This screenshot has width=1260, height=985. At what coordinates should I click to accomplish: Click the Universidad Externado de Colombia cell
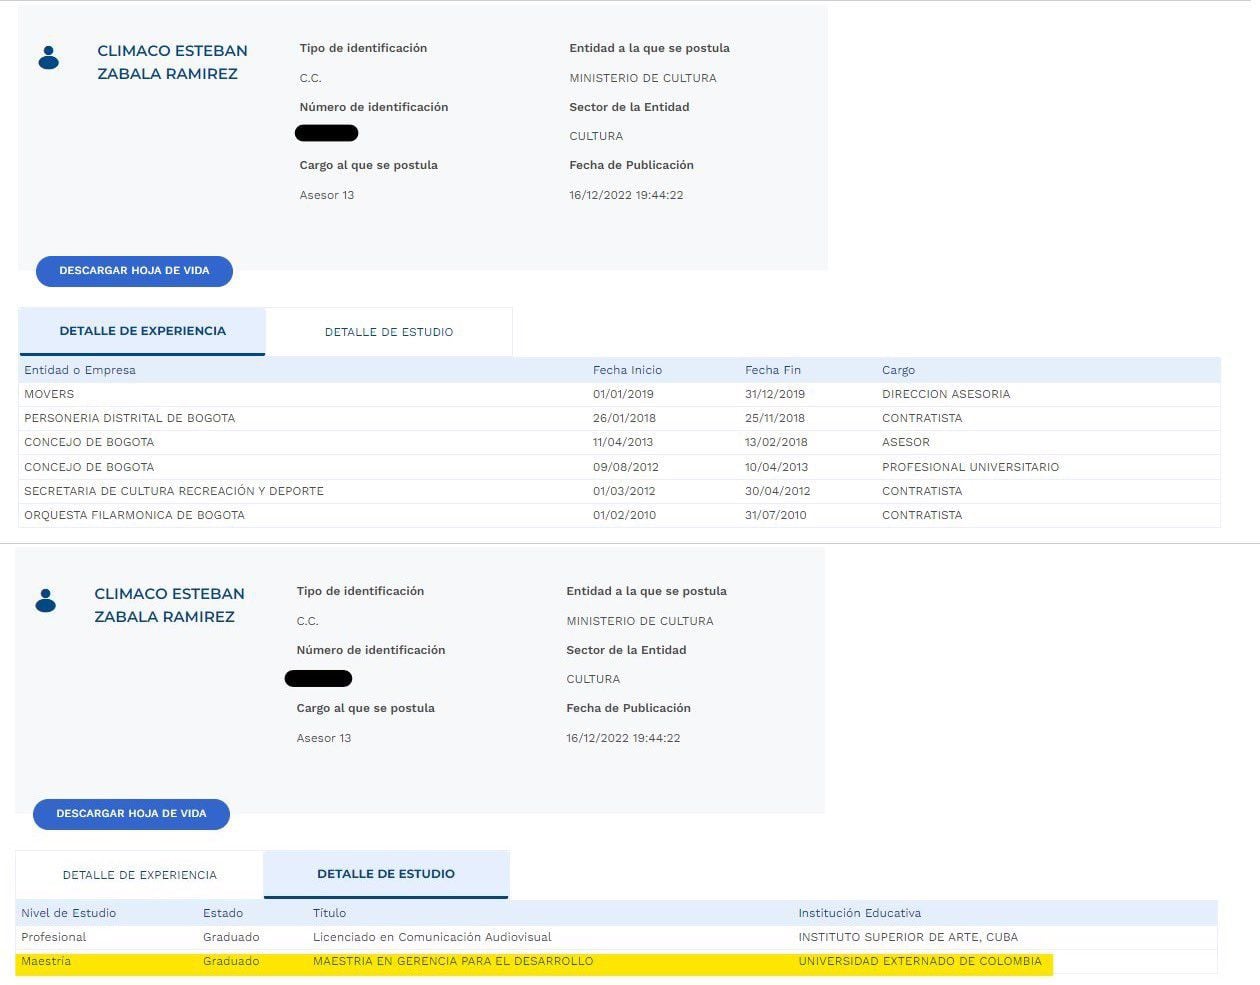click(919, 962)
